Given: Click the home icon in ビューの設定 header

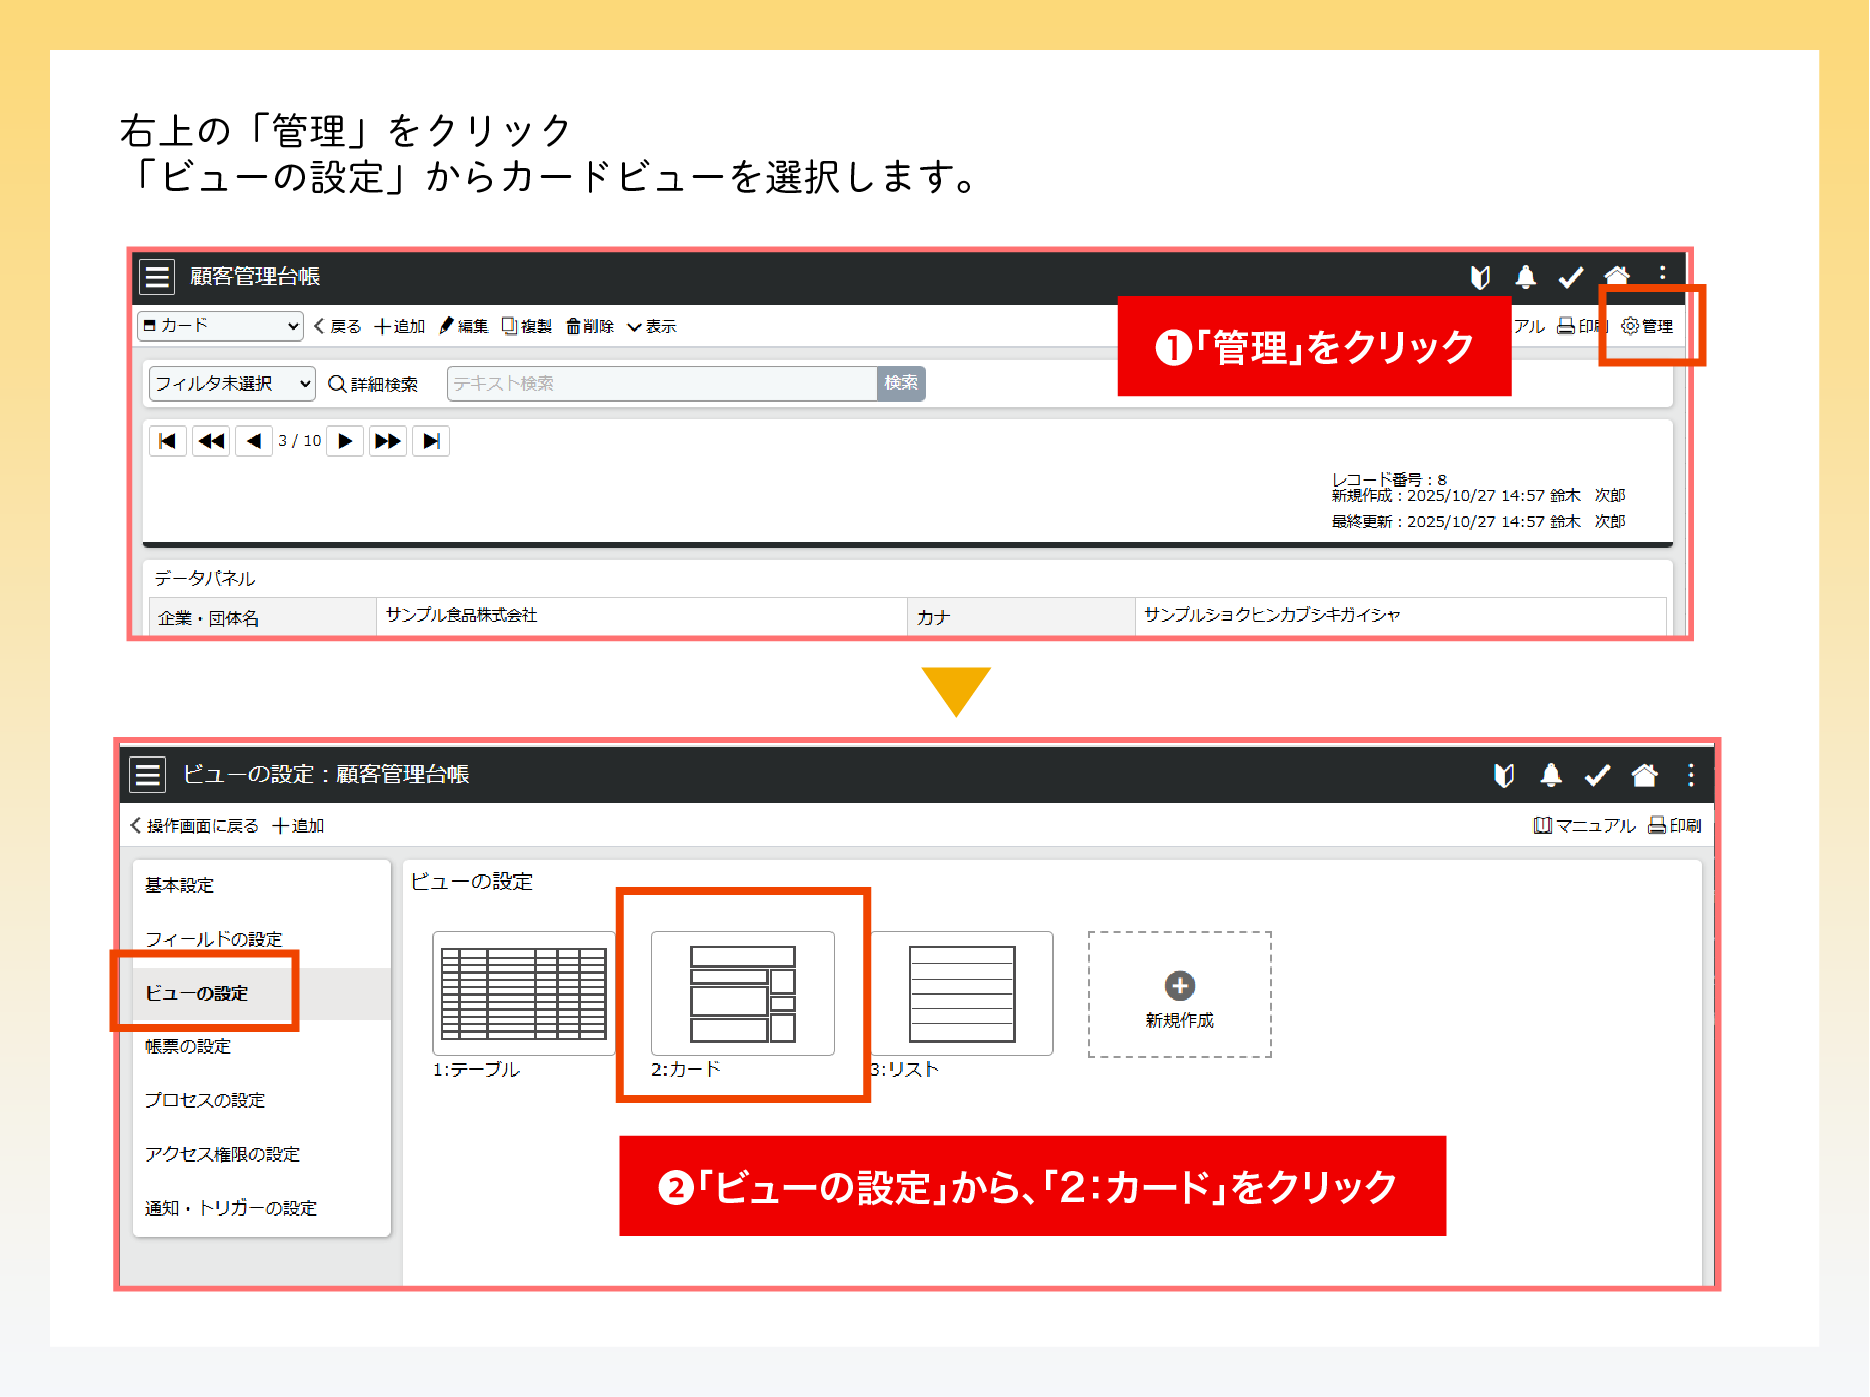Looking at the screenshot, I should (1644, 775).
